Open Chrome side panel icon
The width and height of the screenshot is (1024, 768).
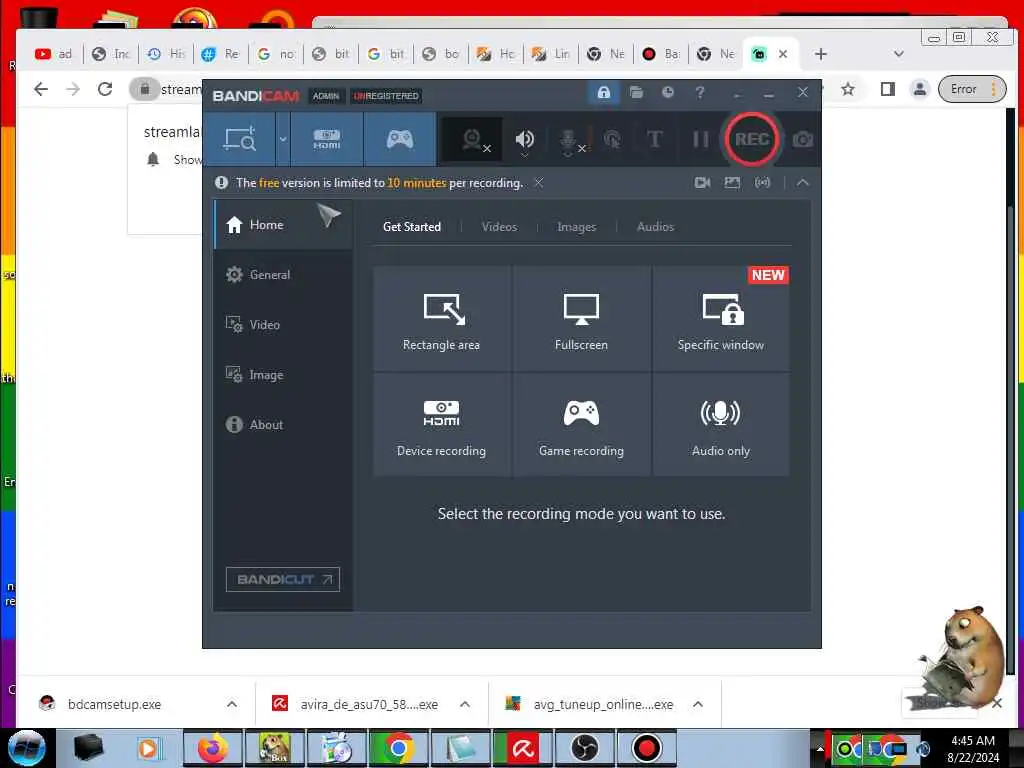887,89
